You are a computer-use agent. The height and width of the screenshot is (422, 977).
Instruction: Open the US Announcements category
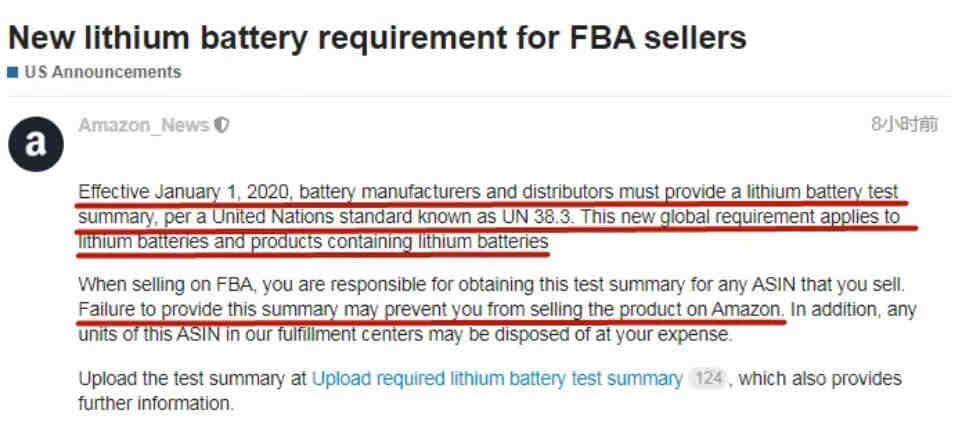click(103, 72)
